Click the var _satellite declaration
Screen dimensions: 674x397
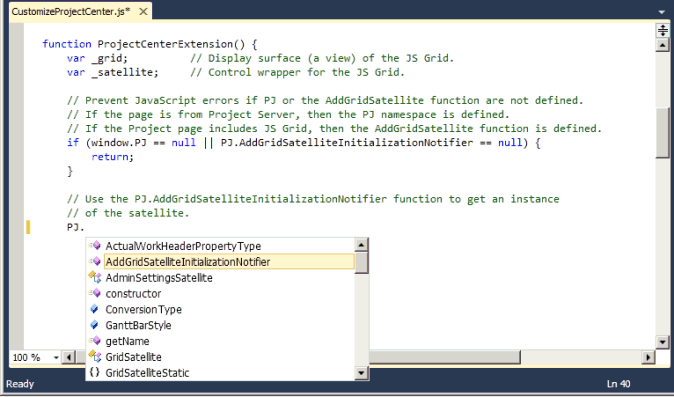tap(113, 72)
